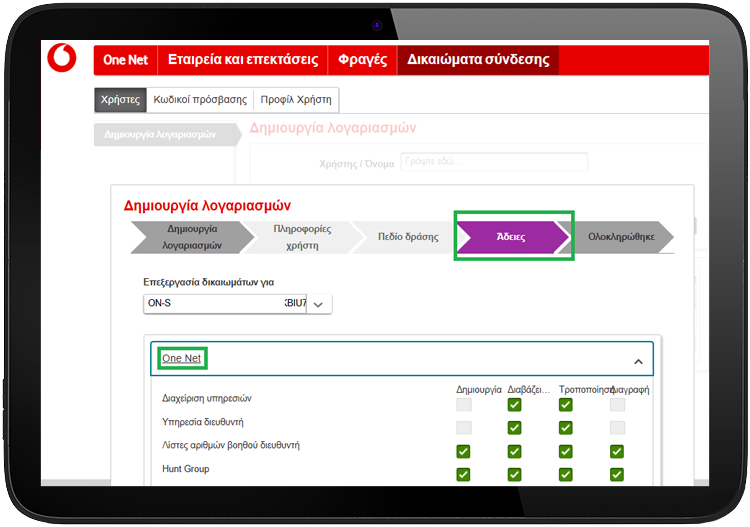750x527 pixels.
Task: Click the red Δημιουργία λογαριασμών dialog title
Action: [x=207, y=206]
